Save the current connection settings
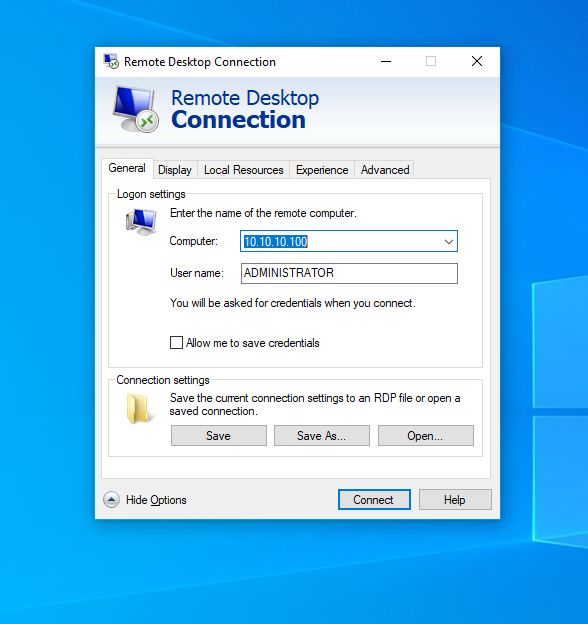The image size is (588, 624). [x=219, y=435]
